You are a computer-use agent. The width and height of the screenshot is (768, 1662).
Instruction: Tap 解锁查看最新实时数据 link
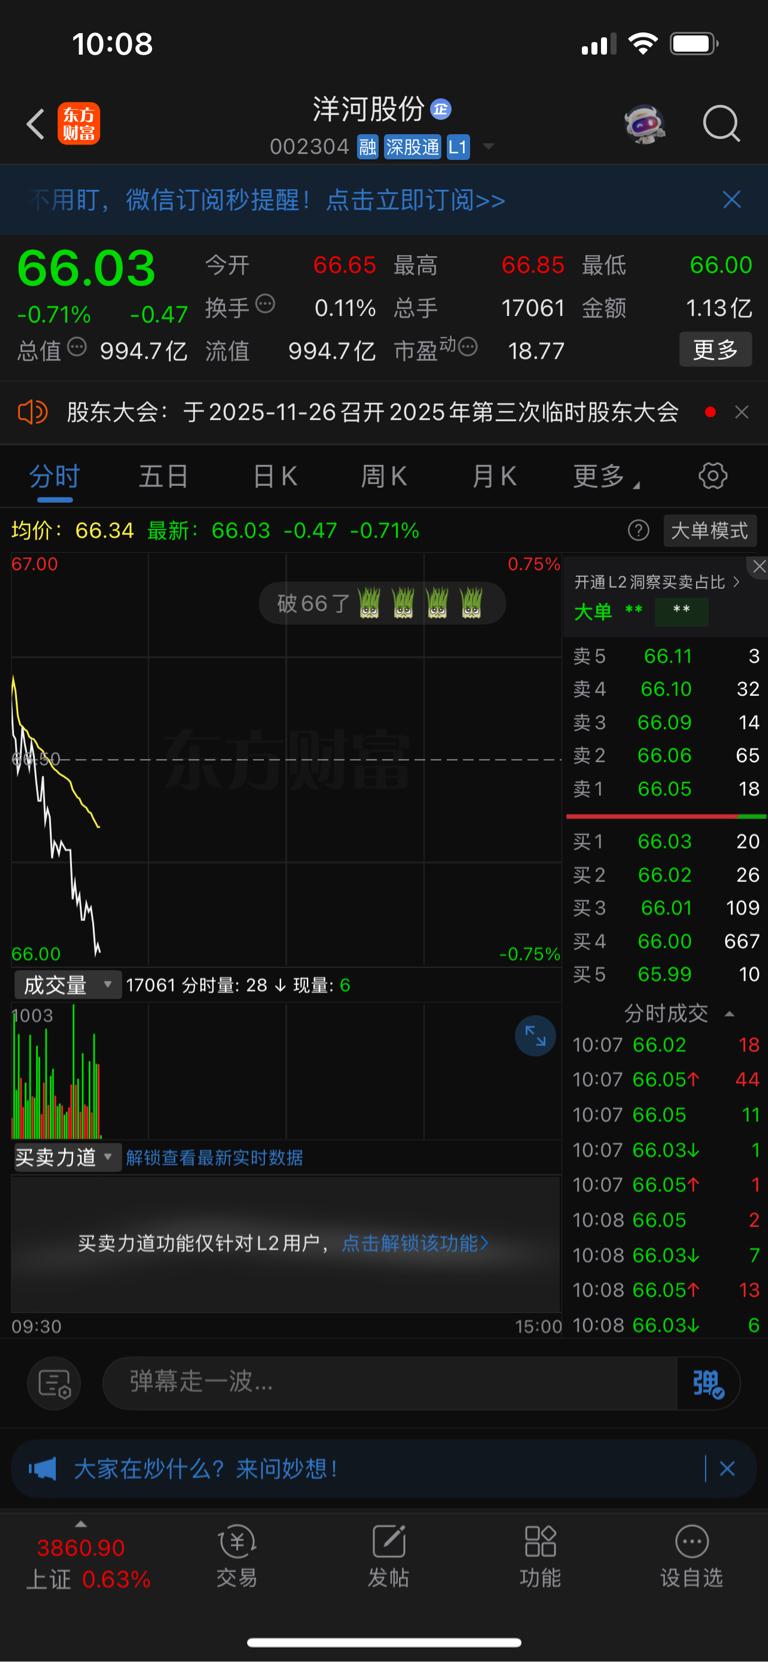pos(214,1157)
